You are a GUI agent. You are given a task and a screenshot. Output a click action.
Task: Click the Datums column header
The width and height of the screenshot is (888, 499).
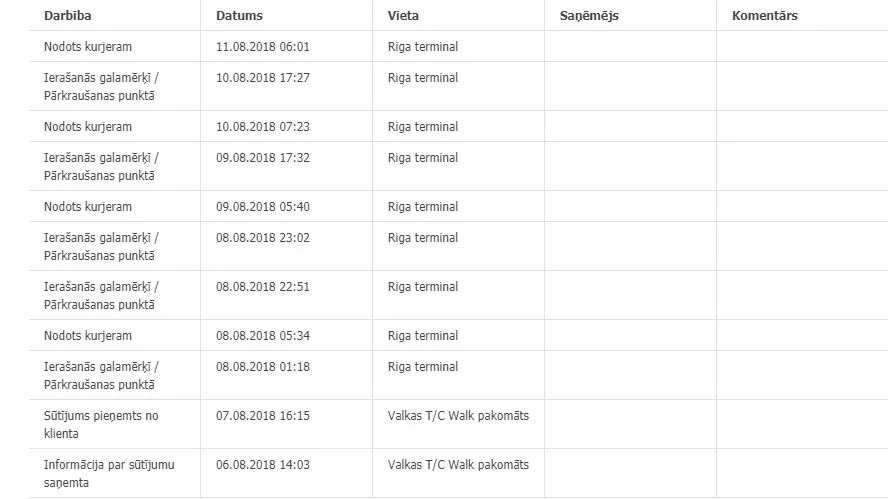[x=239, y=16]
